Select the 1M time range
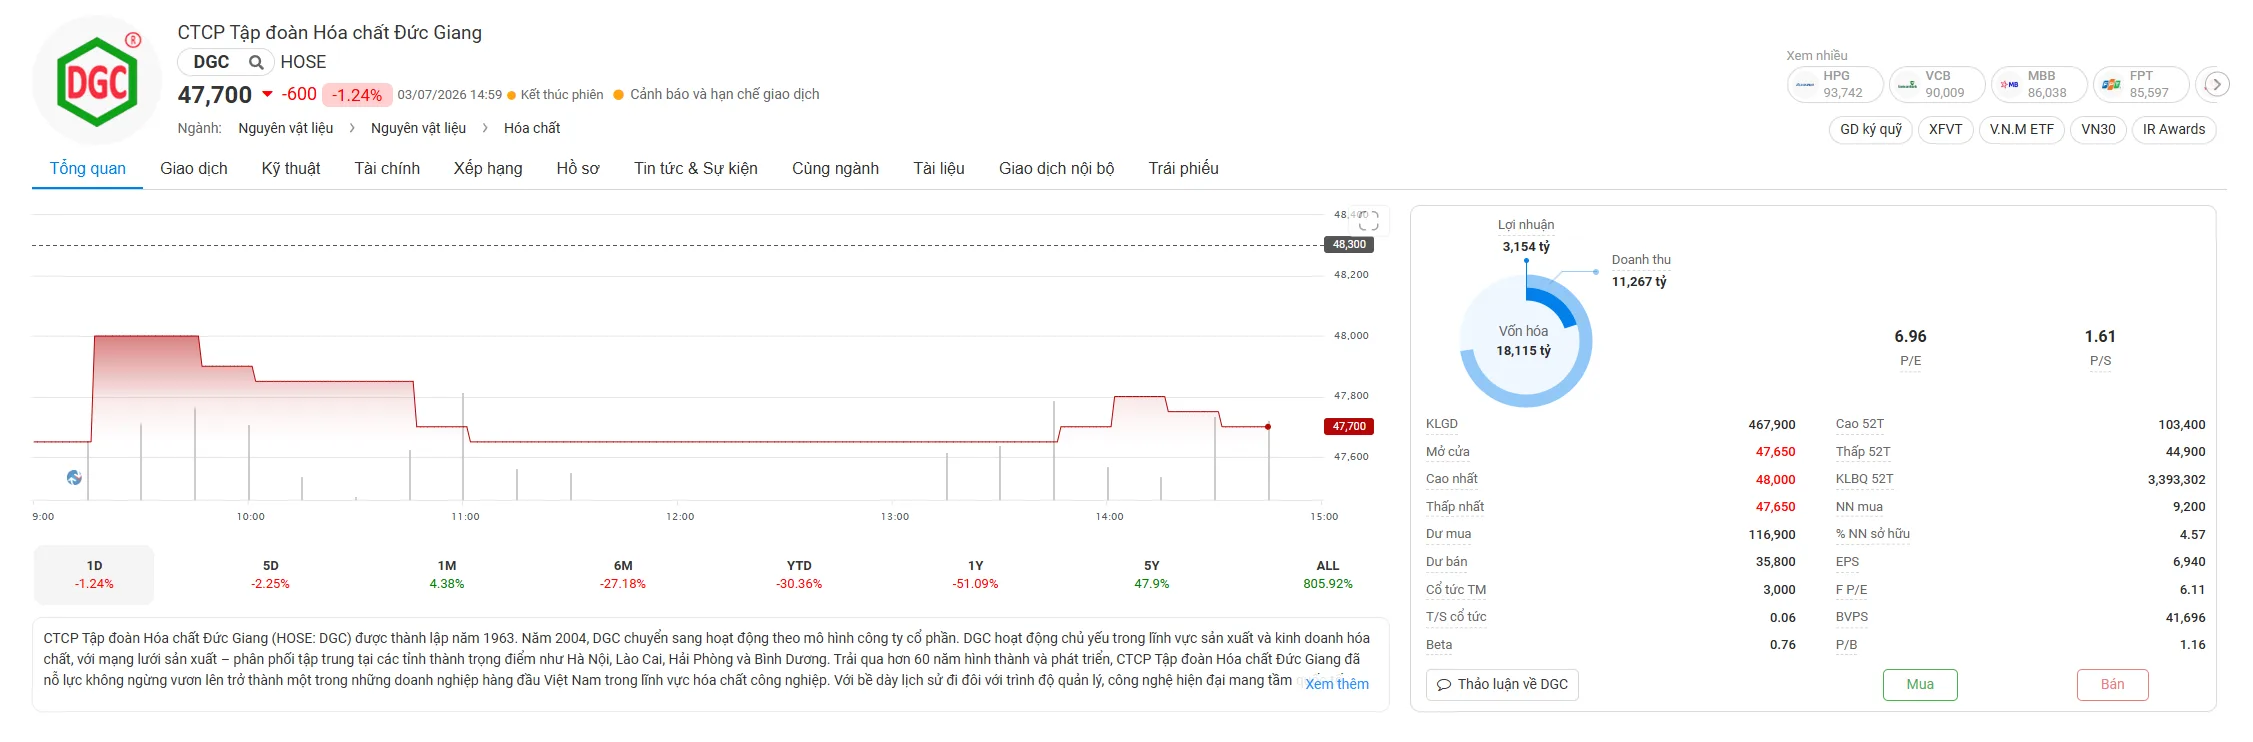The height and width of the screenshot is (742, 2253). [x=447, y=575]
